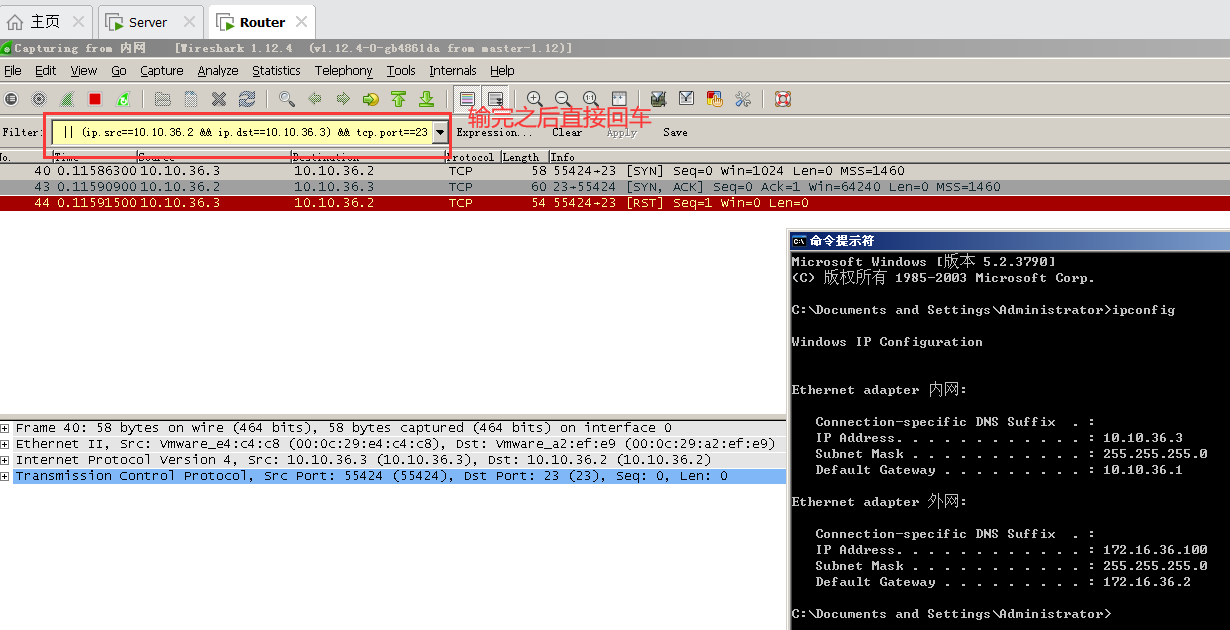Open capture options icon in toolbar
This screenshot has height=630, width=1230.
(x=39, y=99)
